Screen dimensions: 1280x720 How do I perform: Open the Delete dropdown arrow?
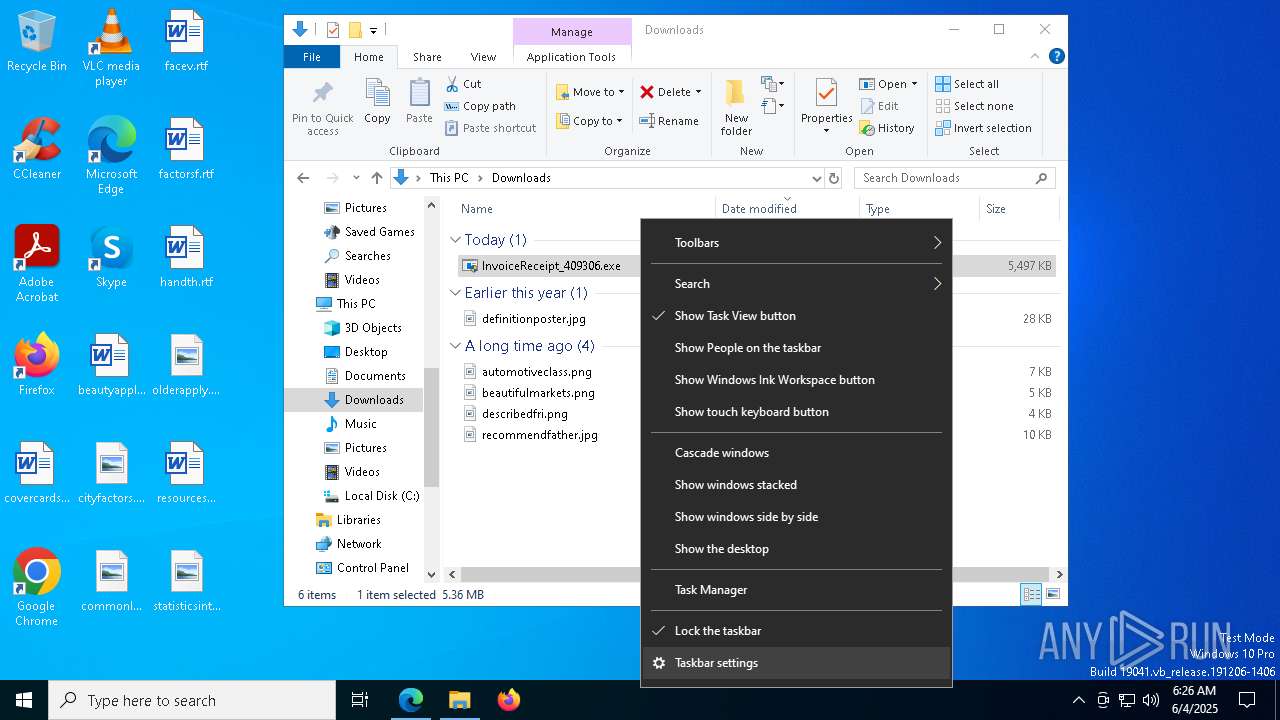coord(698,92)
